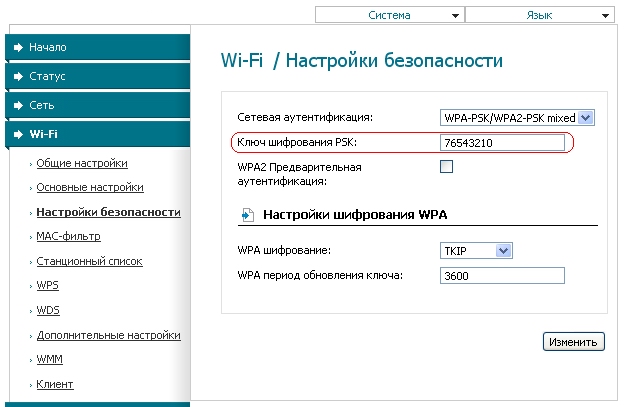
Task: Open the Дополнительные настройки link
Action: [106, 335]
